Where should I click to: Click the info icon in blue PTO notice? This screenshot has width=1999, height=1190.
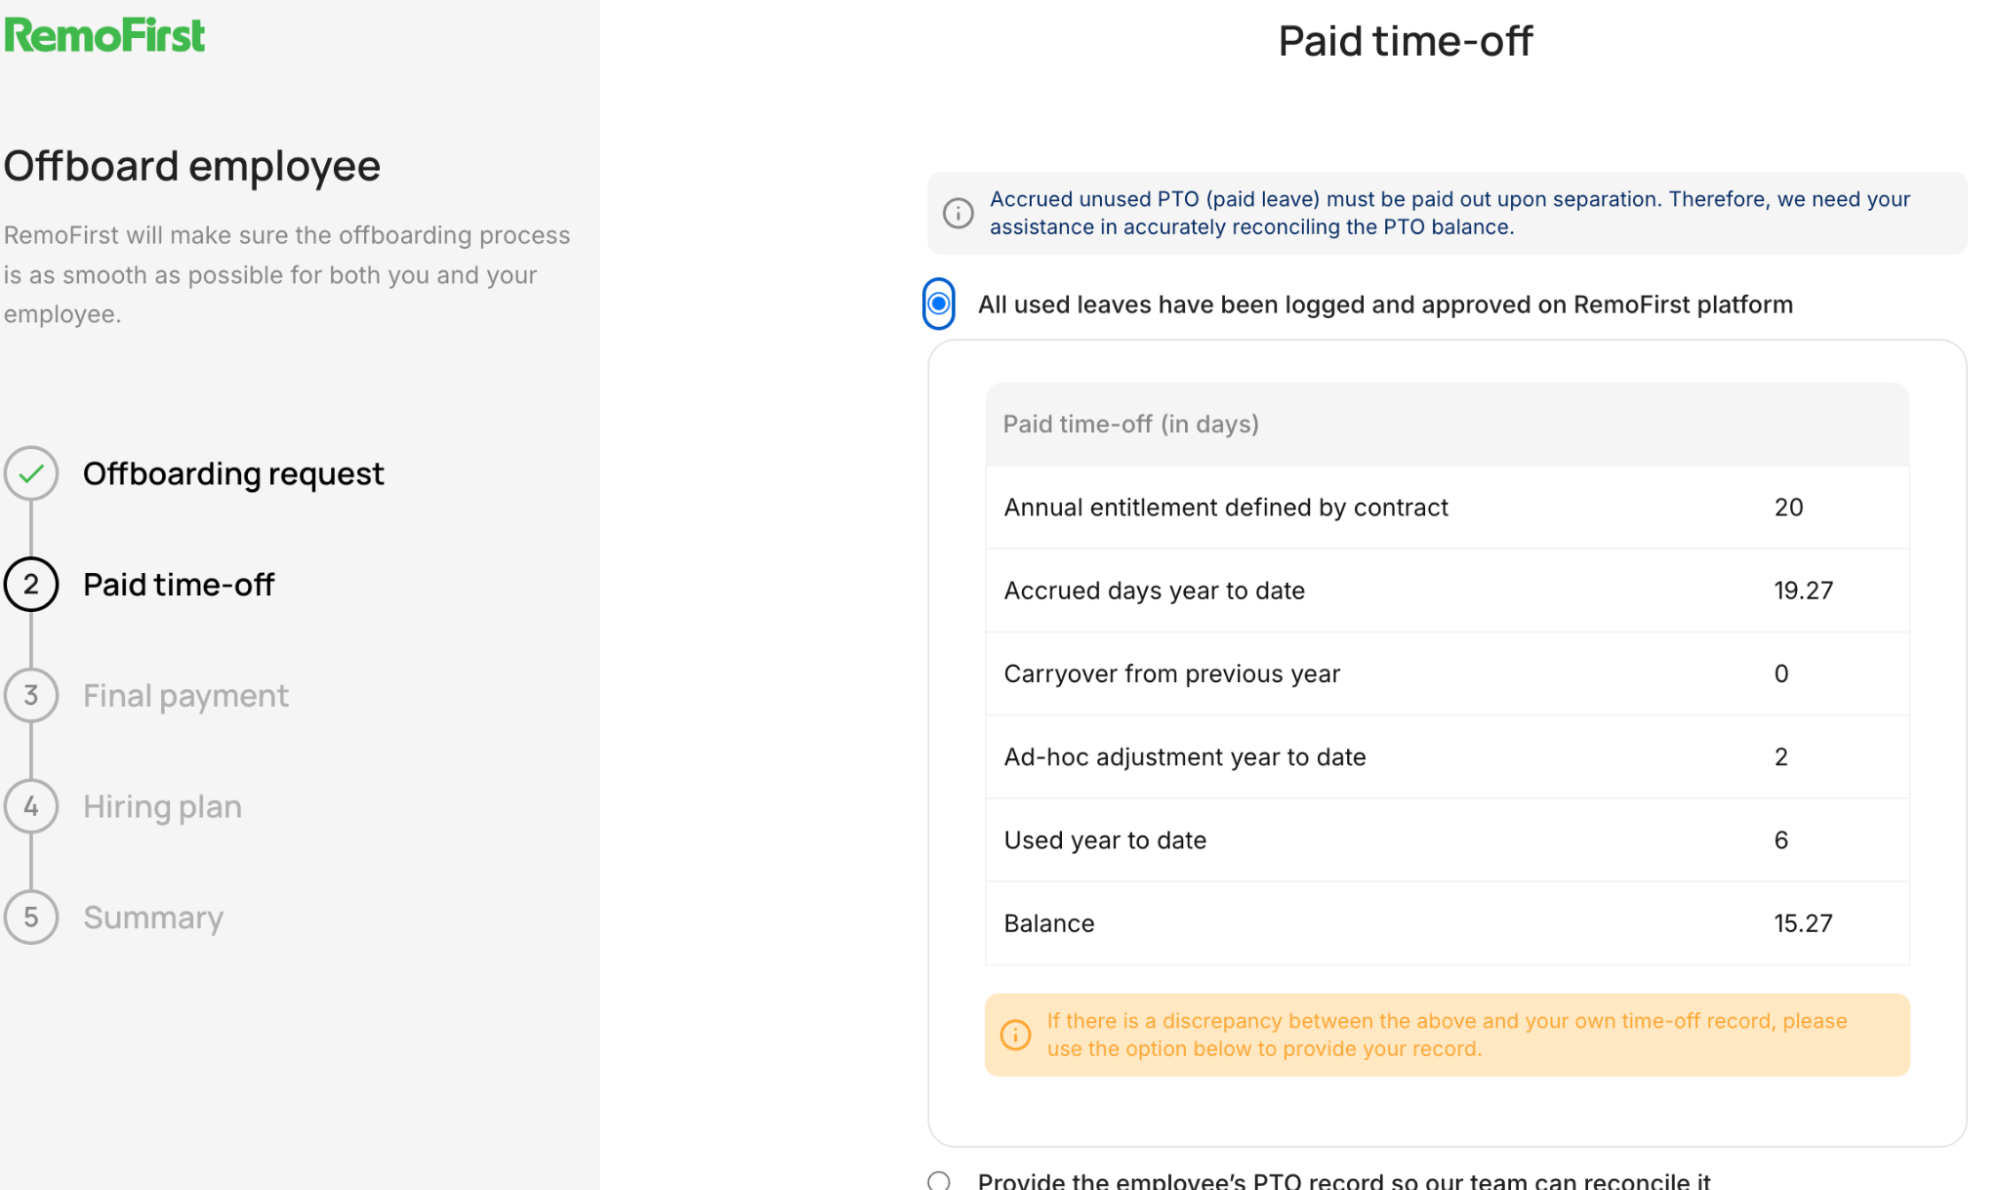(x=958, y=213)
